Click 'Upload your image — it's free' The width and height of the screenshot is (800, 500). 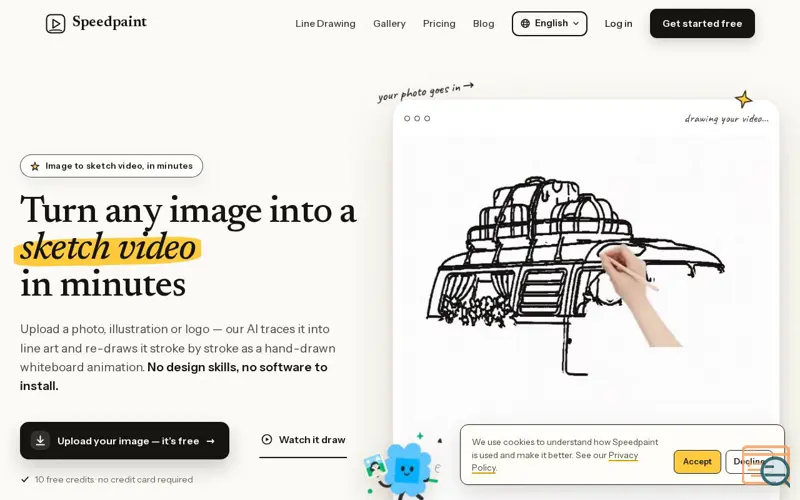[x=124, y=441]
